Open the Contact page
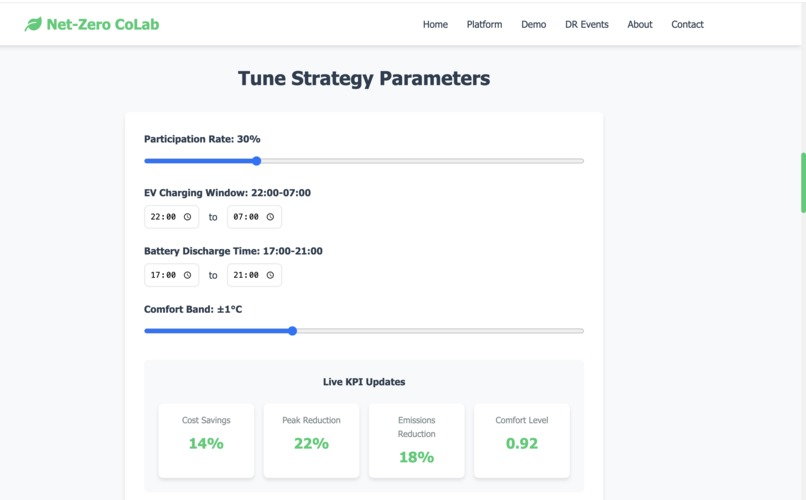The image size is (806, 500). (x=687, y=24)
